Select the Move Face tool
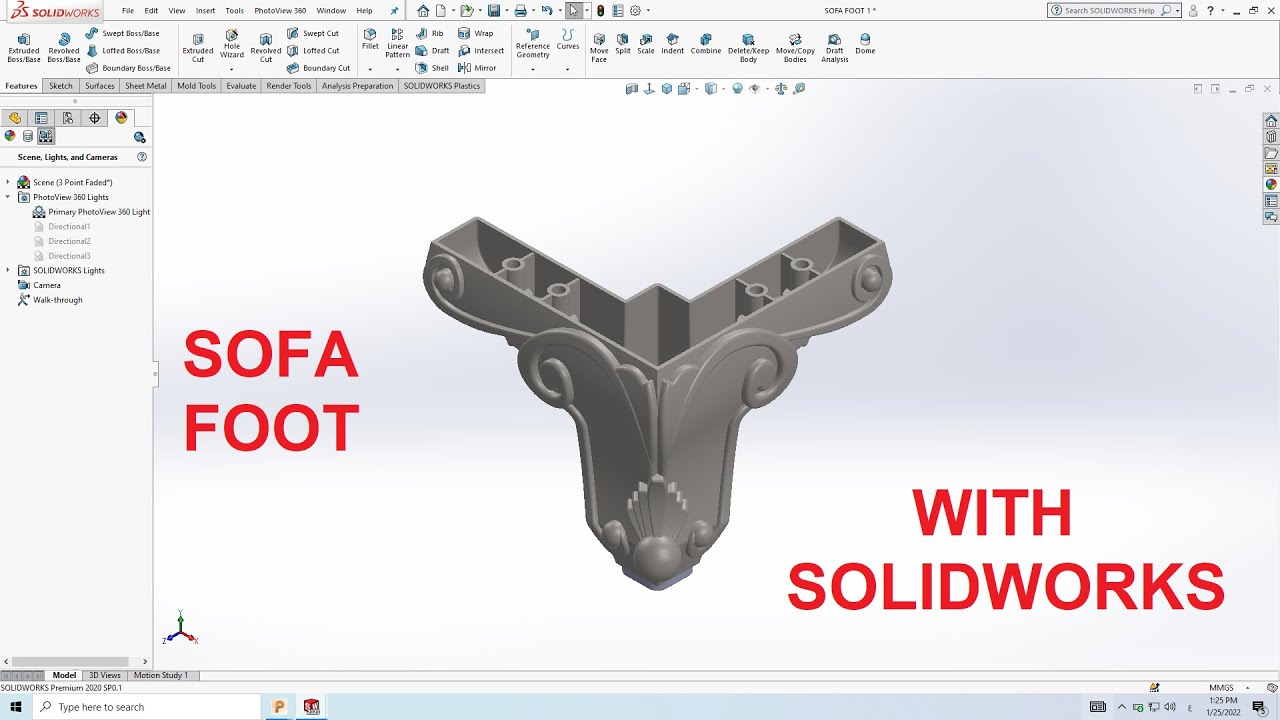Screen dimensions: 1280x720 pyautogui.click(x=599, y=47)
